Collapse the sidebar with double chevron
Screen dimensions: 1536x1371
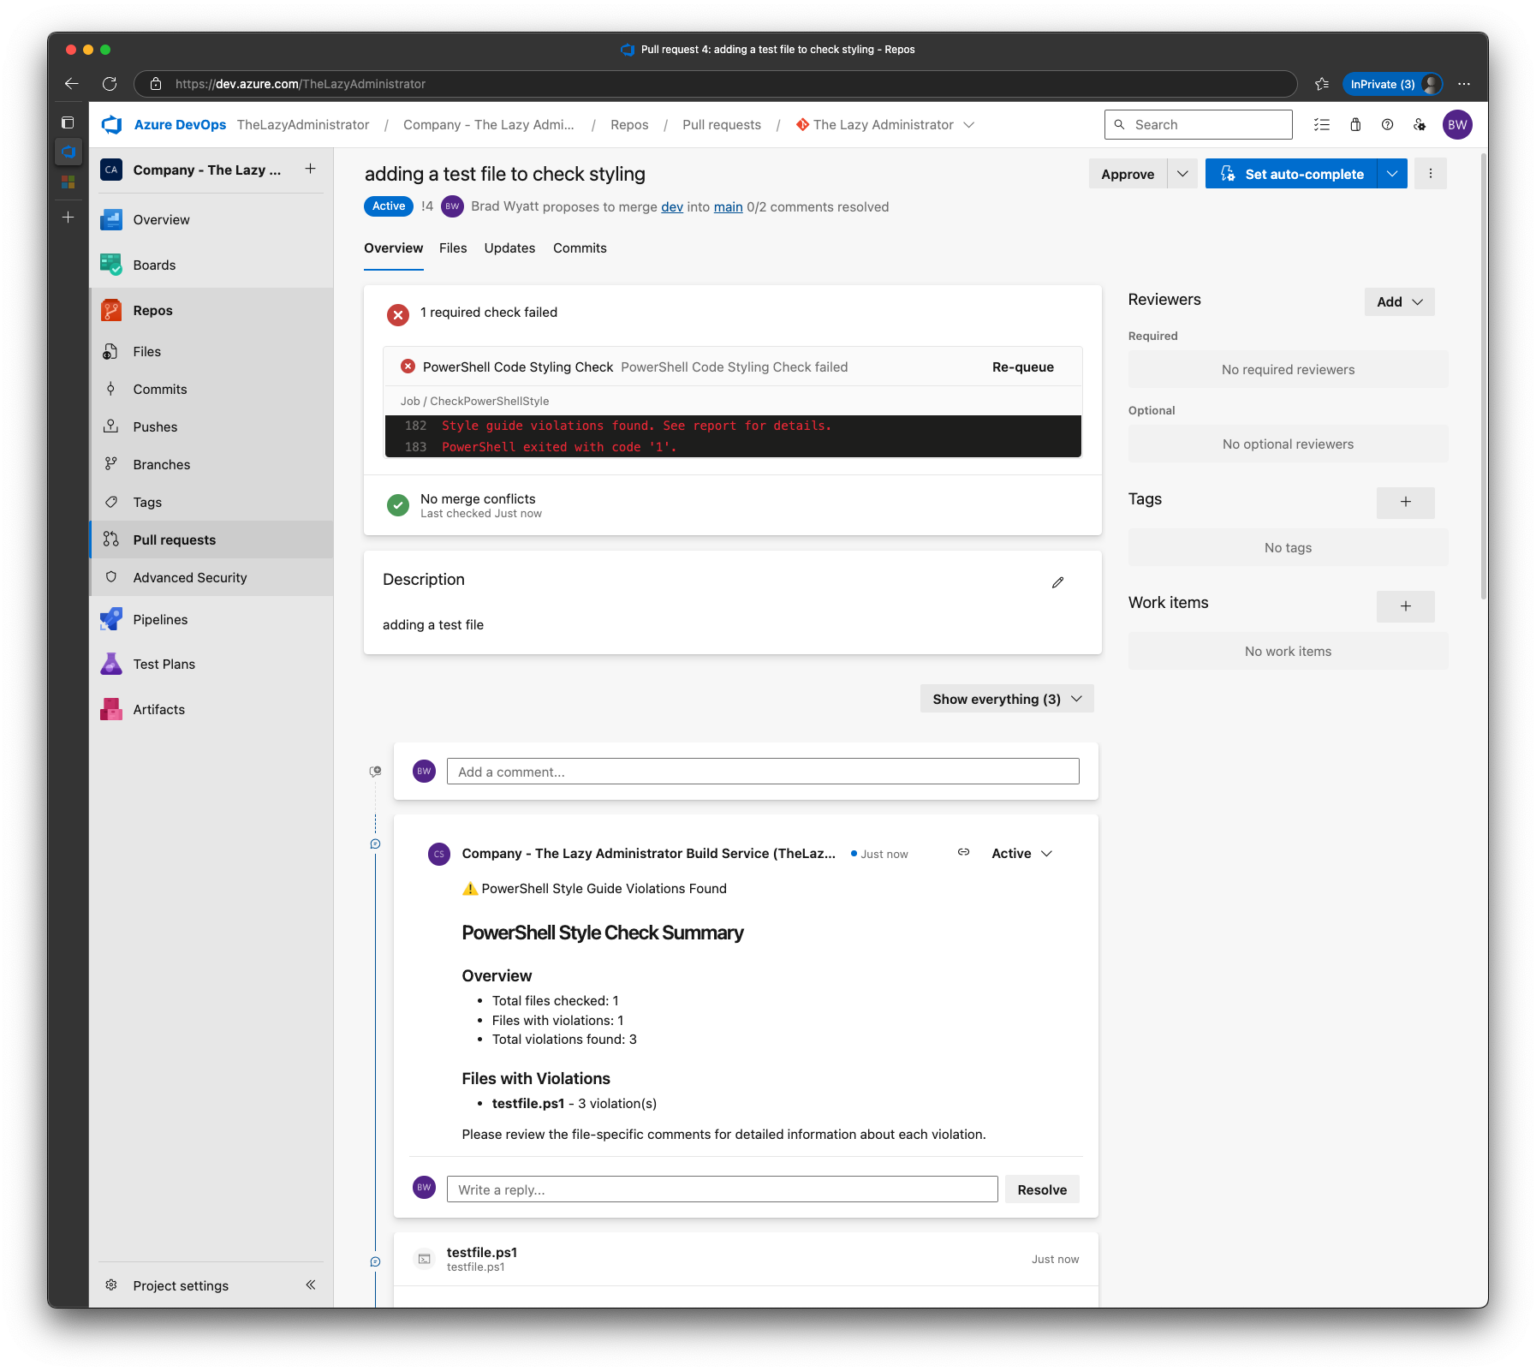coord(311,1286)
